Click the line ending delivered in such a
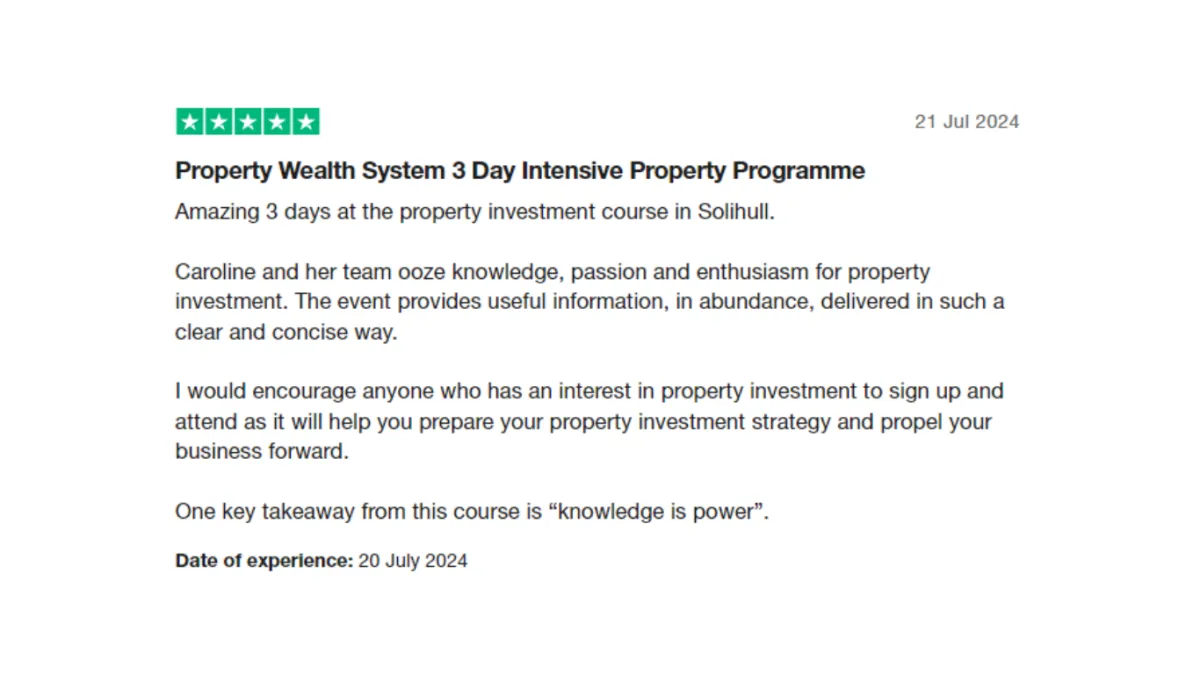The width and height of the screenshot is (1200, 674). (x=589, y=302)
